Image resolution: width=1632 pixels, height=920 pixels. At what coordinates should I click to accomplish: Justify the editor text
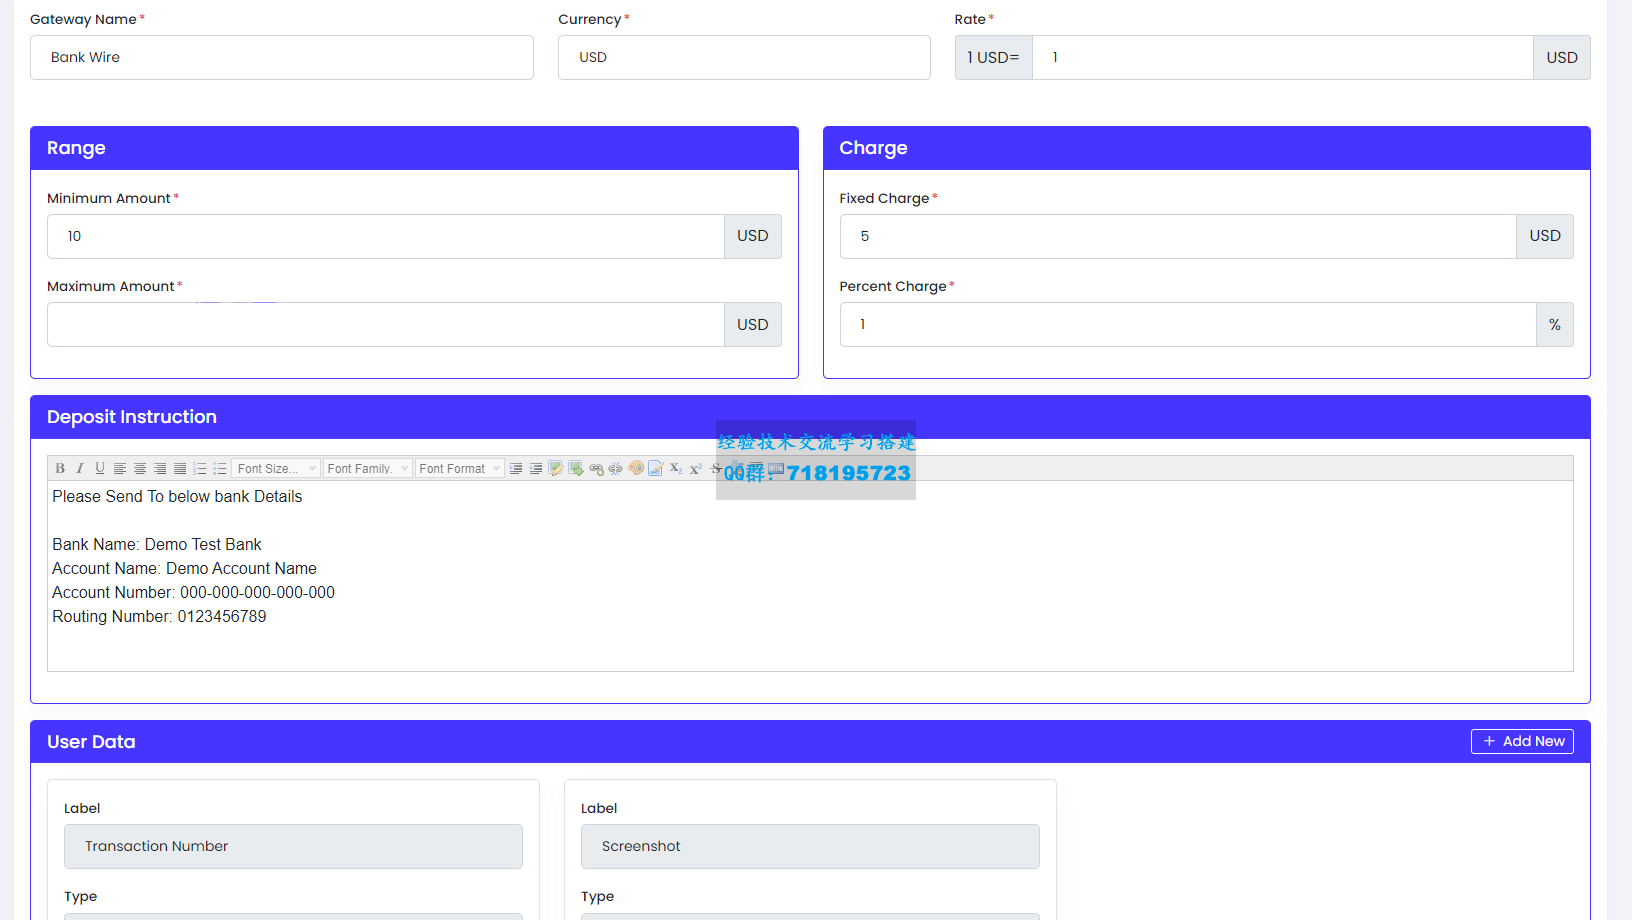tap(180, 468)
